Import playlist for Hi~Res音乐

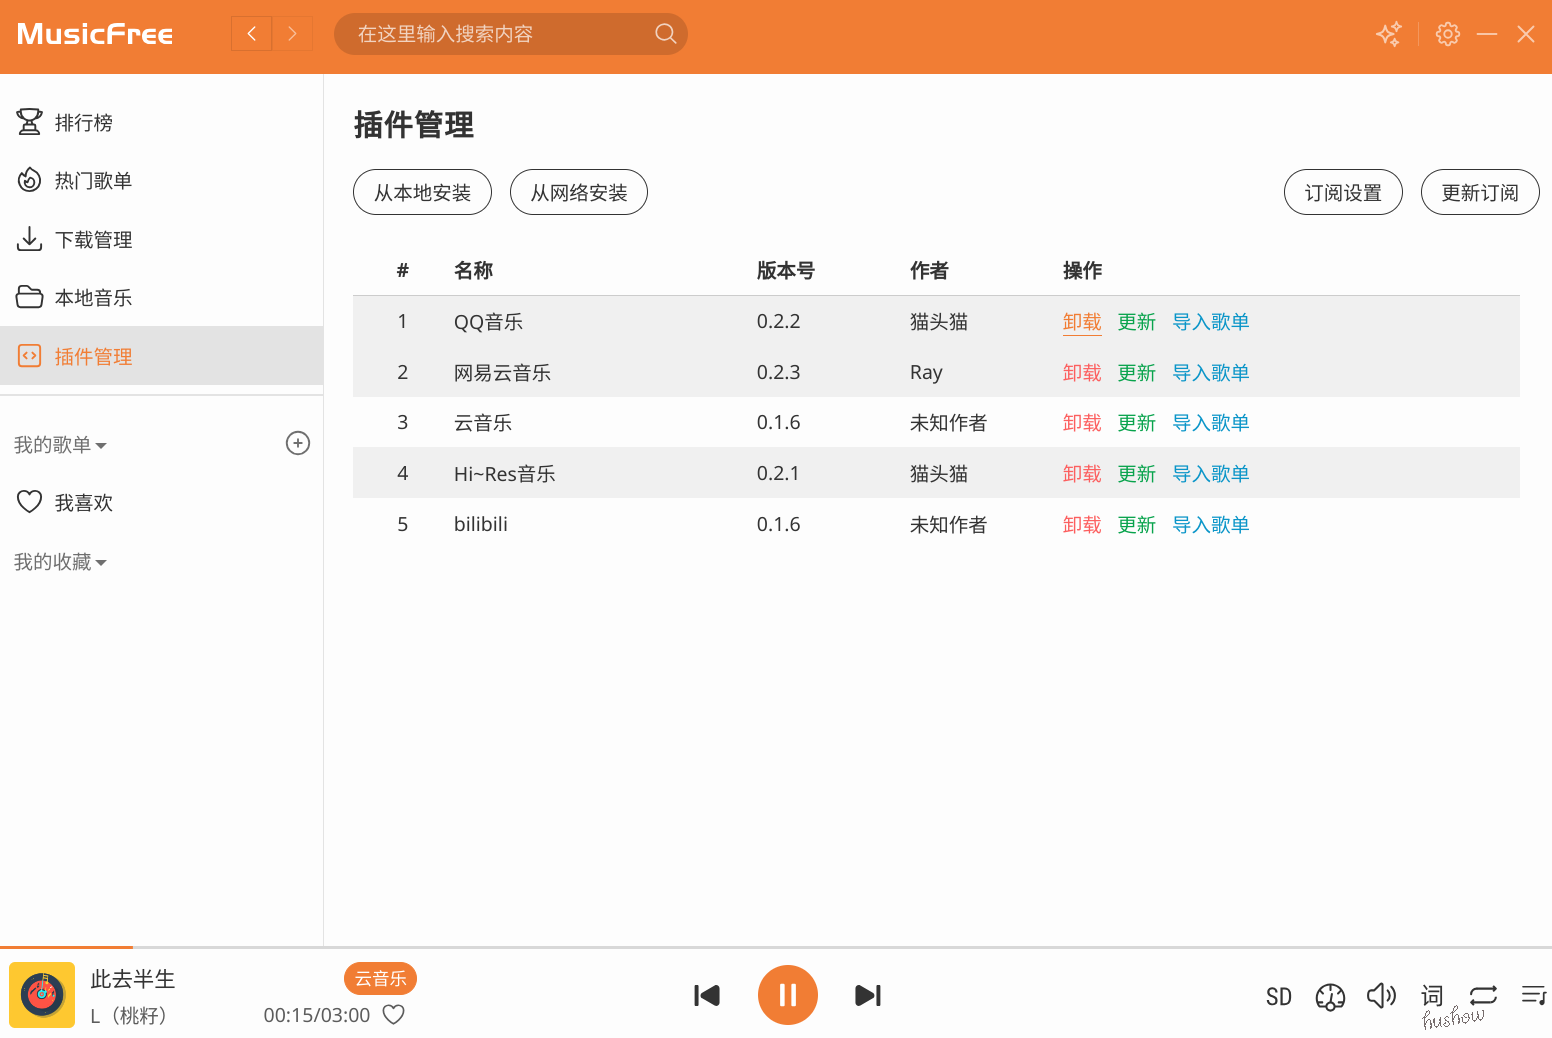click(1211, 474)
